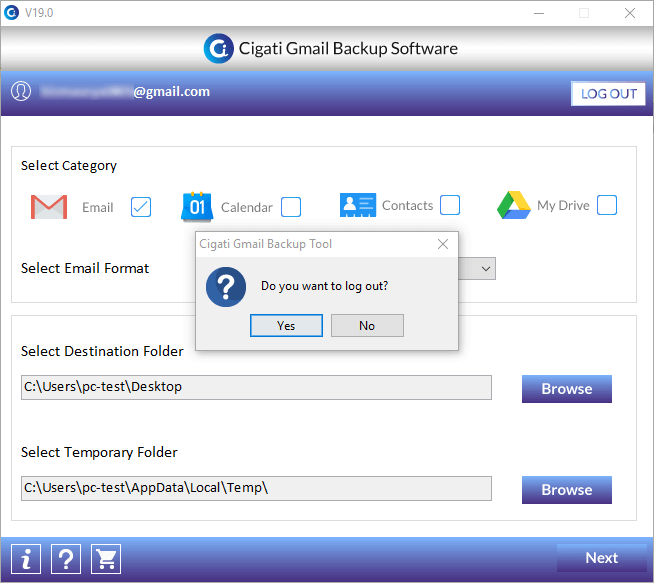Click the Cigati logo in the header
This screenshot has height=583, width=654.
[219, 48]
